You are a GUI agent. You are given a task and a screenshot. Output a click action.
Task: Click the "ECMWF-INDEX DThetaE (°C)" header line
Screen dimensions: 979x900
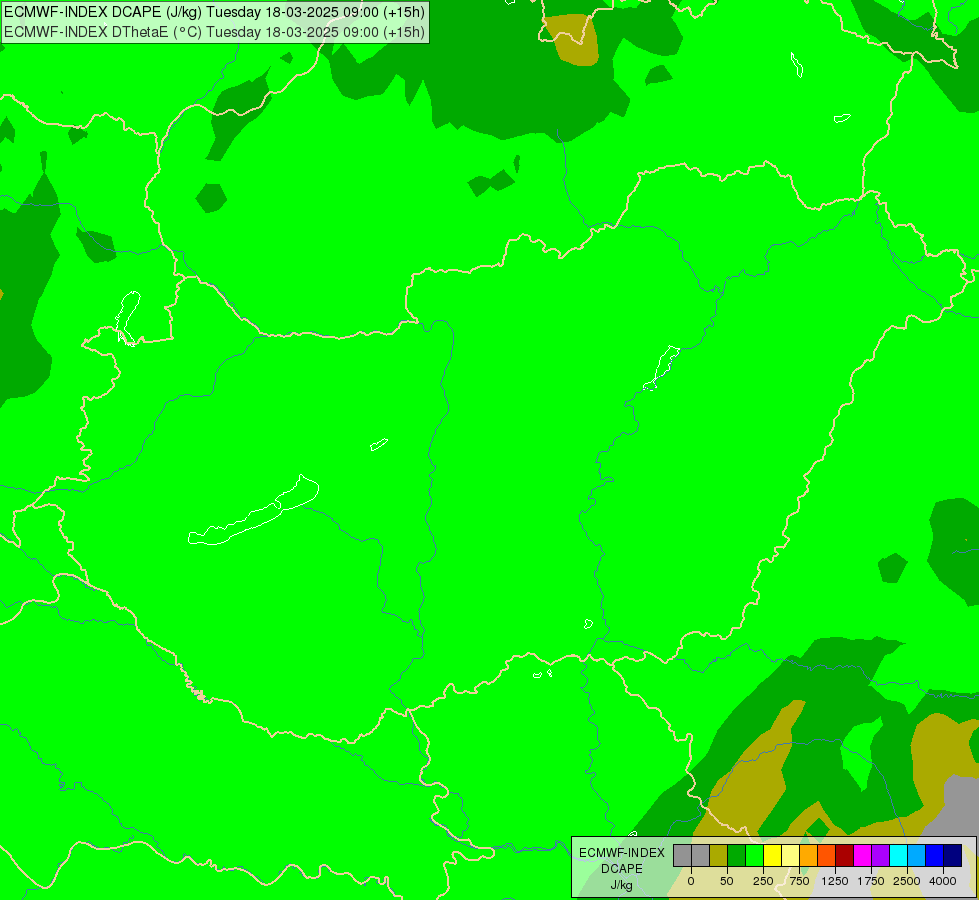click(214, 32)
